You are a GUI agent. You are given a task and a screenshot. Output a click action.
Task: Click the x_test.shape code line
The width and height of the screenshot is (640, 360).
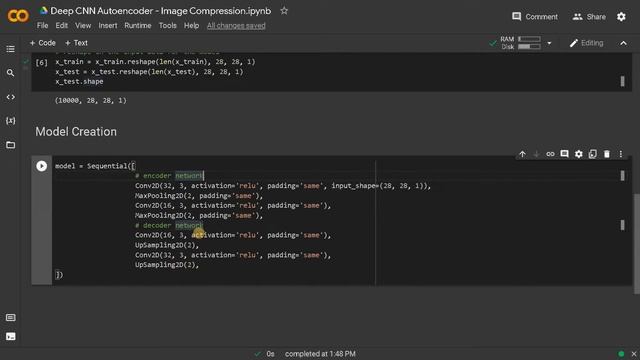pos(79,82)
